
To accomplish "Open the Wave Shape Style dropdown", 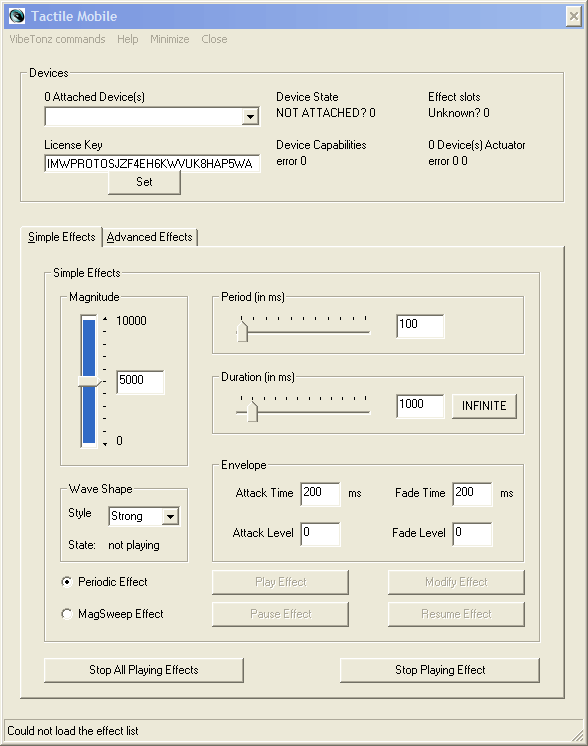I will (x=170, y=516).
